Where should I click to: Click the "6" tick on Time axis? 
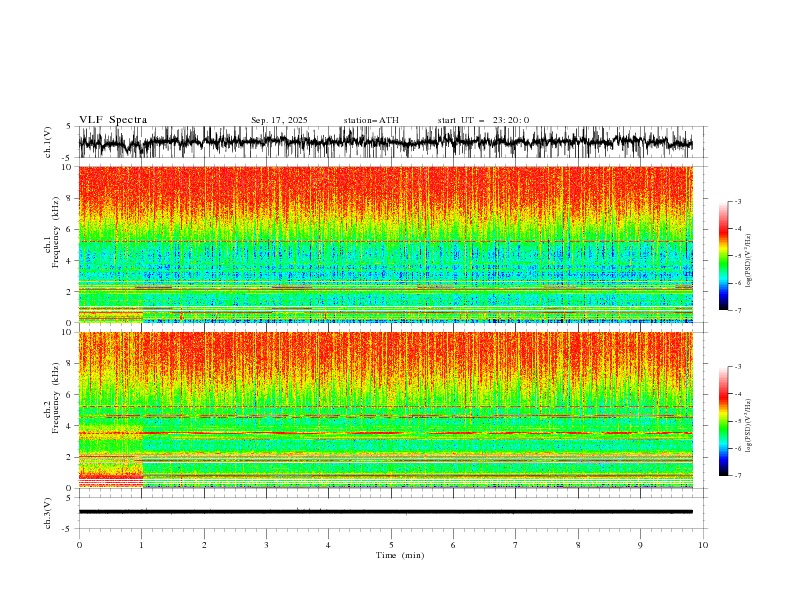pyautogui.click(x=453, y=545)
